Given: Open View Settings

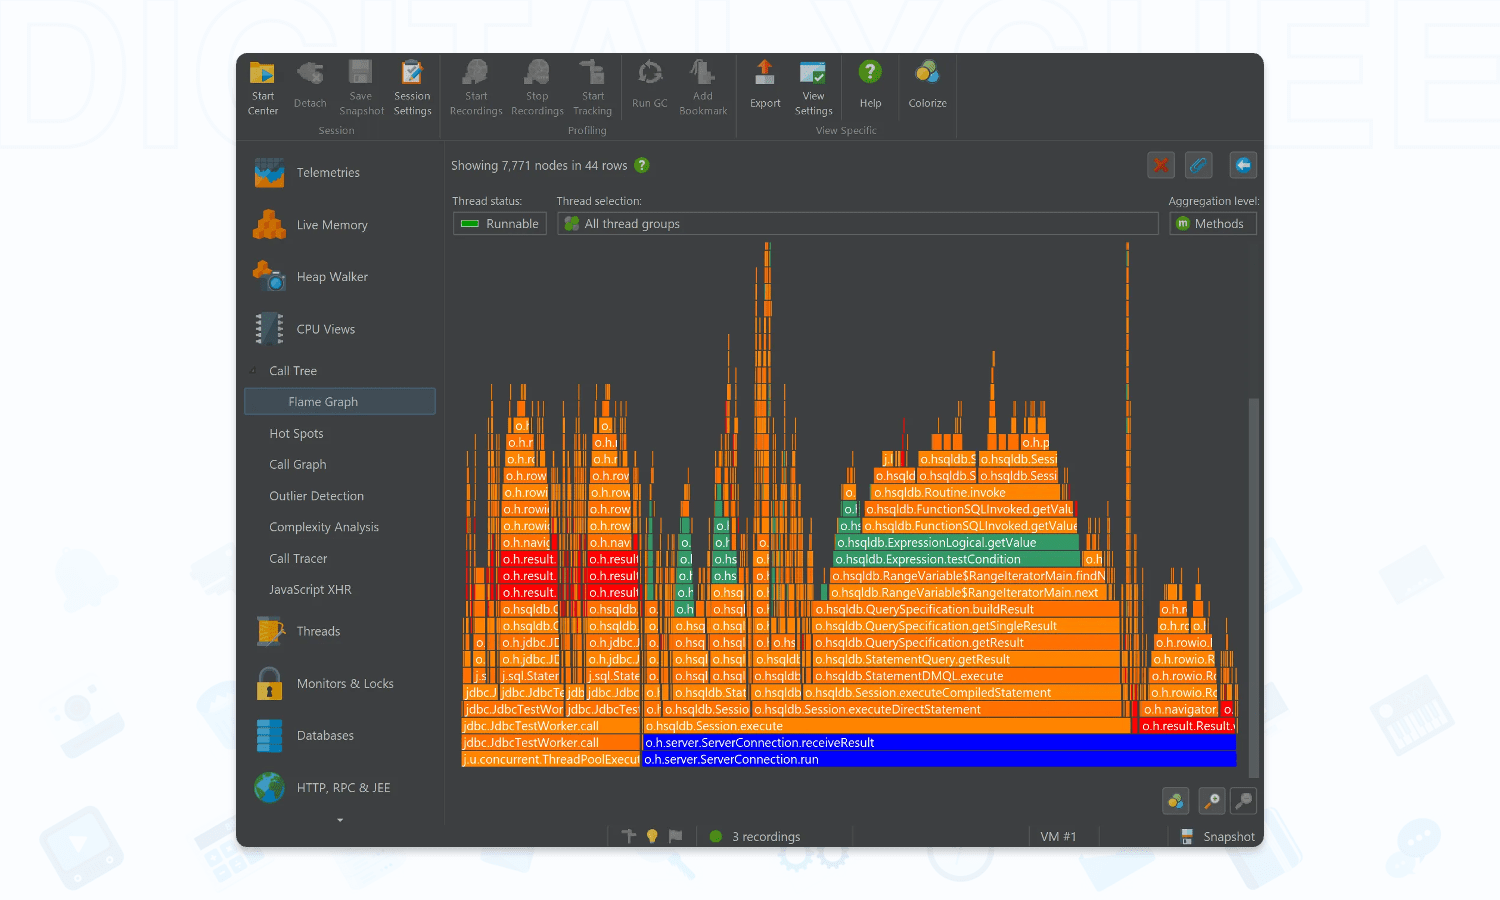Looking at the screenshot, I should coord(813,88).
